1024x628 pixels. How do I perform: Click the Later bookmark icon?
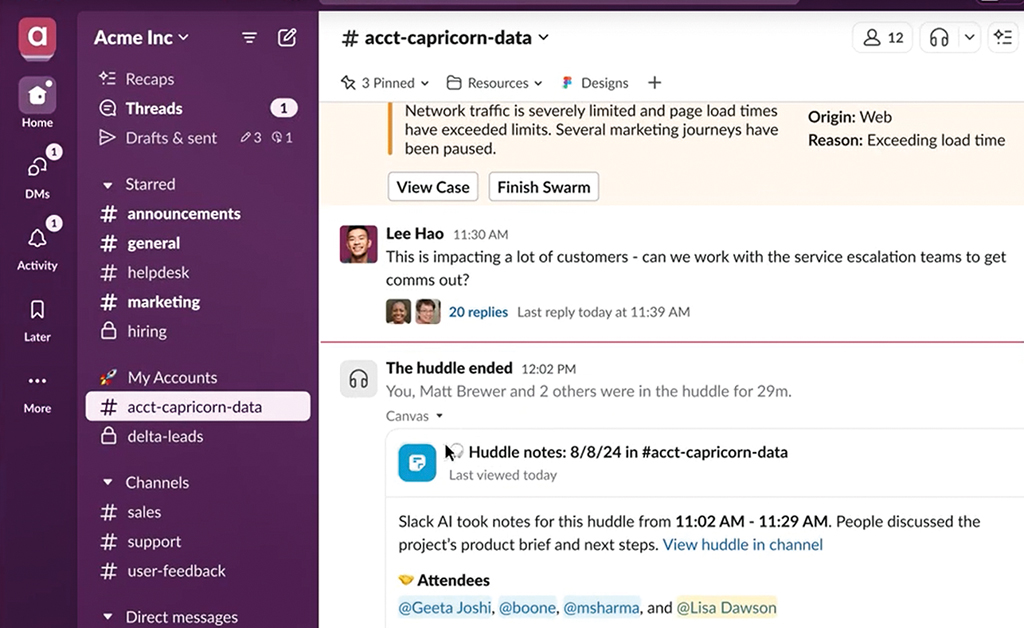click(37, 310)
